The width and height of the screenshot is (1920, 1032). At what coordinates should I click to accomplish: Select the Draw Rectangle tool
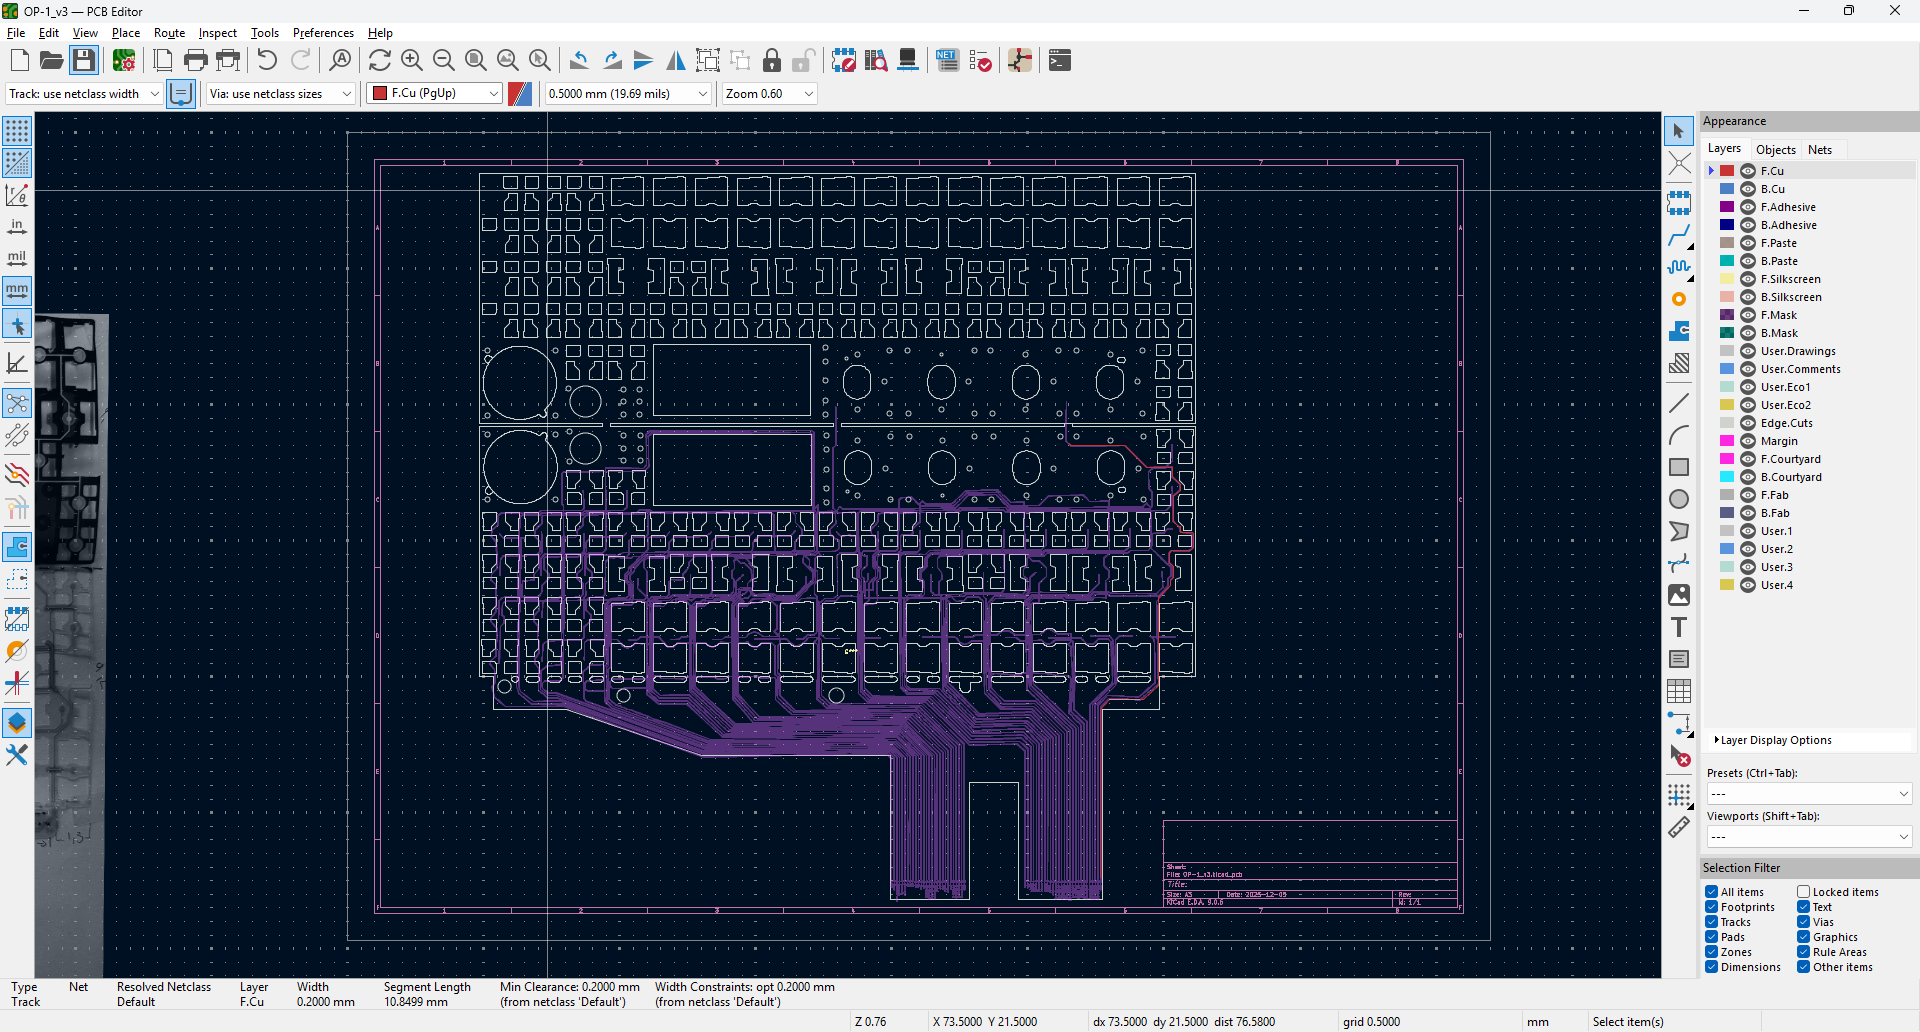(x=1679, y=467)
